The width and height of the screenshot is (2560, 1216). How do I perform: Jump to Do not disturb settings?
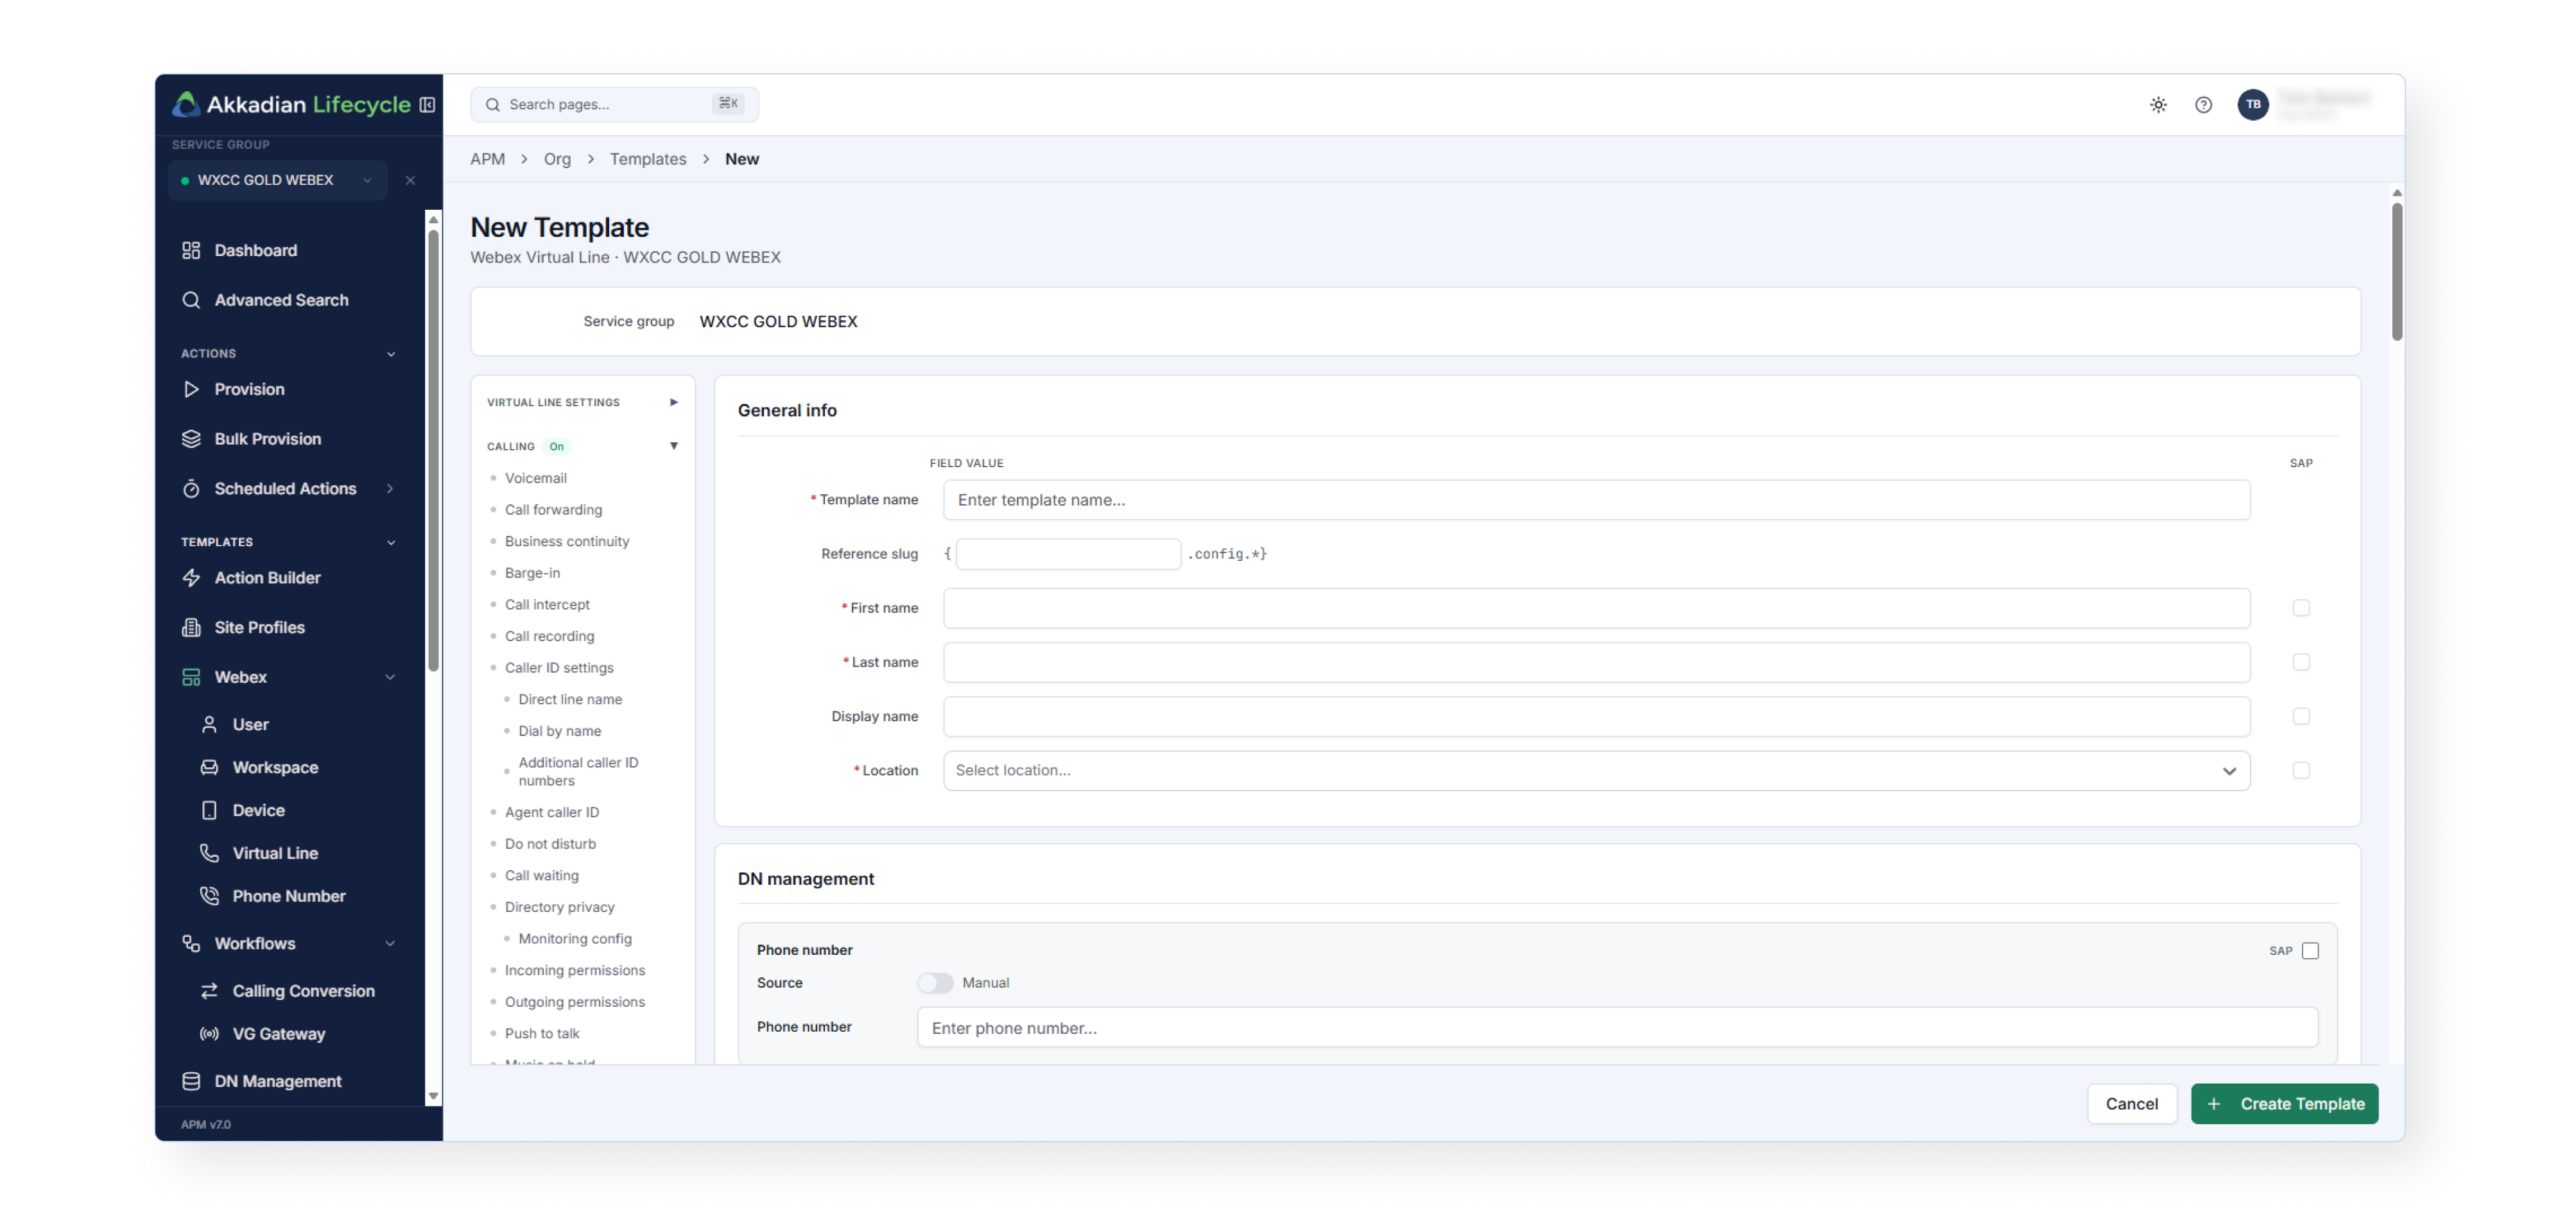(550, 844)
